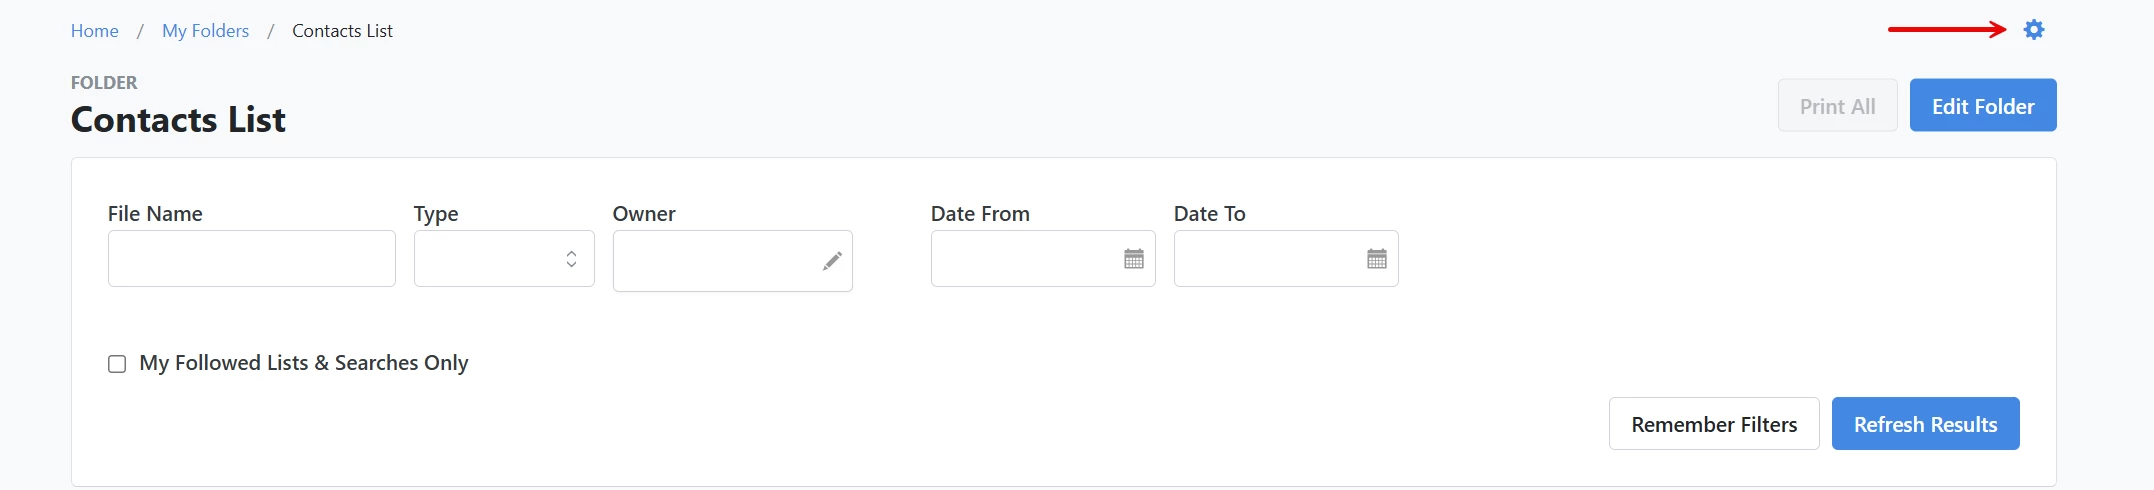This screenshot has width=2154, height=490.
Task: Click the Refresh Results button
Action: pos(1925,424)
